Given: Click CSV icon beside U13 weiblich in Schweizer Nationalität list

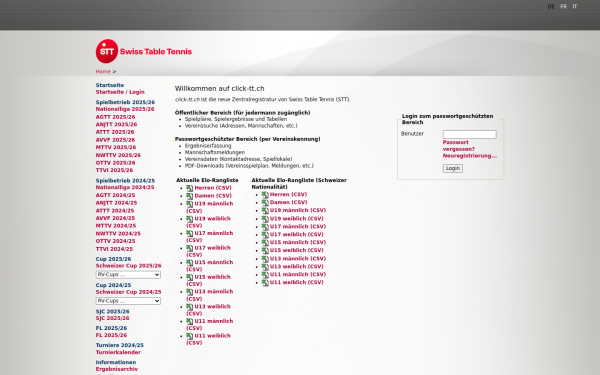Looking at the screenshot, I should point(265,267).
